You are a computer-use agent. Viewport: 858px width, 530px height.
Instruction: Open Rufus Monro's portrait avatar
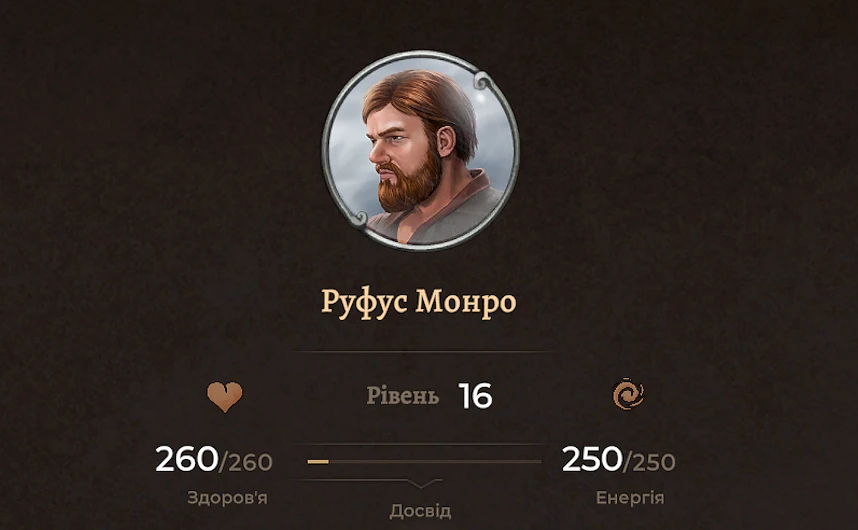point(420,150)
